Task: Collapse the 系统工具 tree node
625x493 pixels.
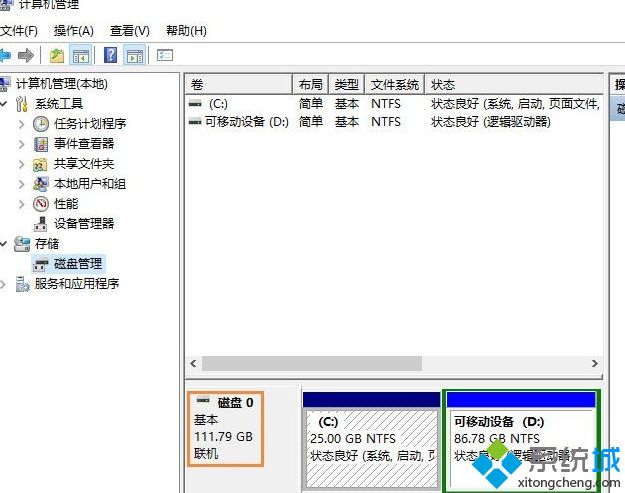Action: [x=4, y=104]
